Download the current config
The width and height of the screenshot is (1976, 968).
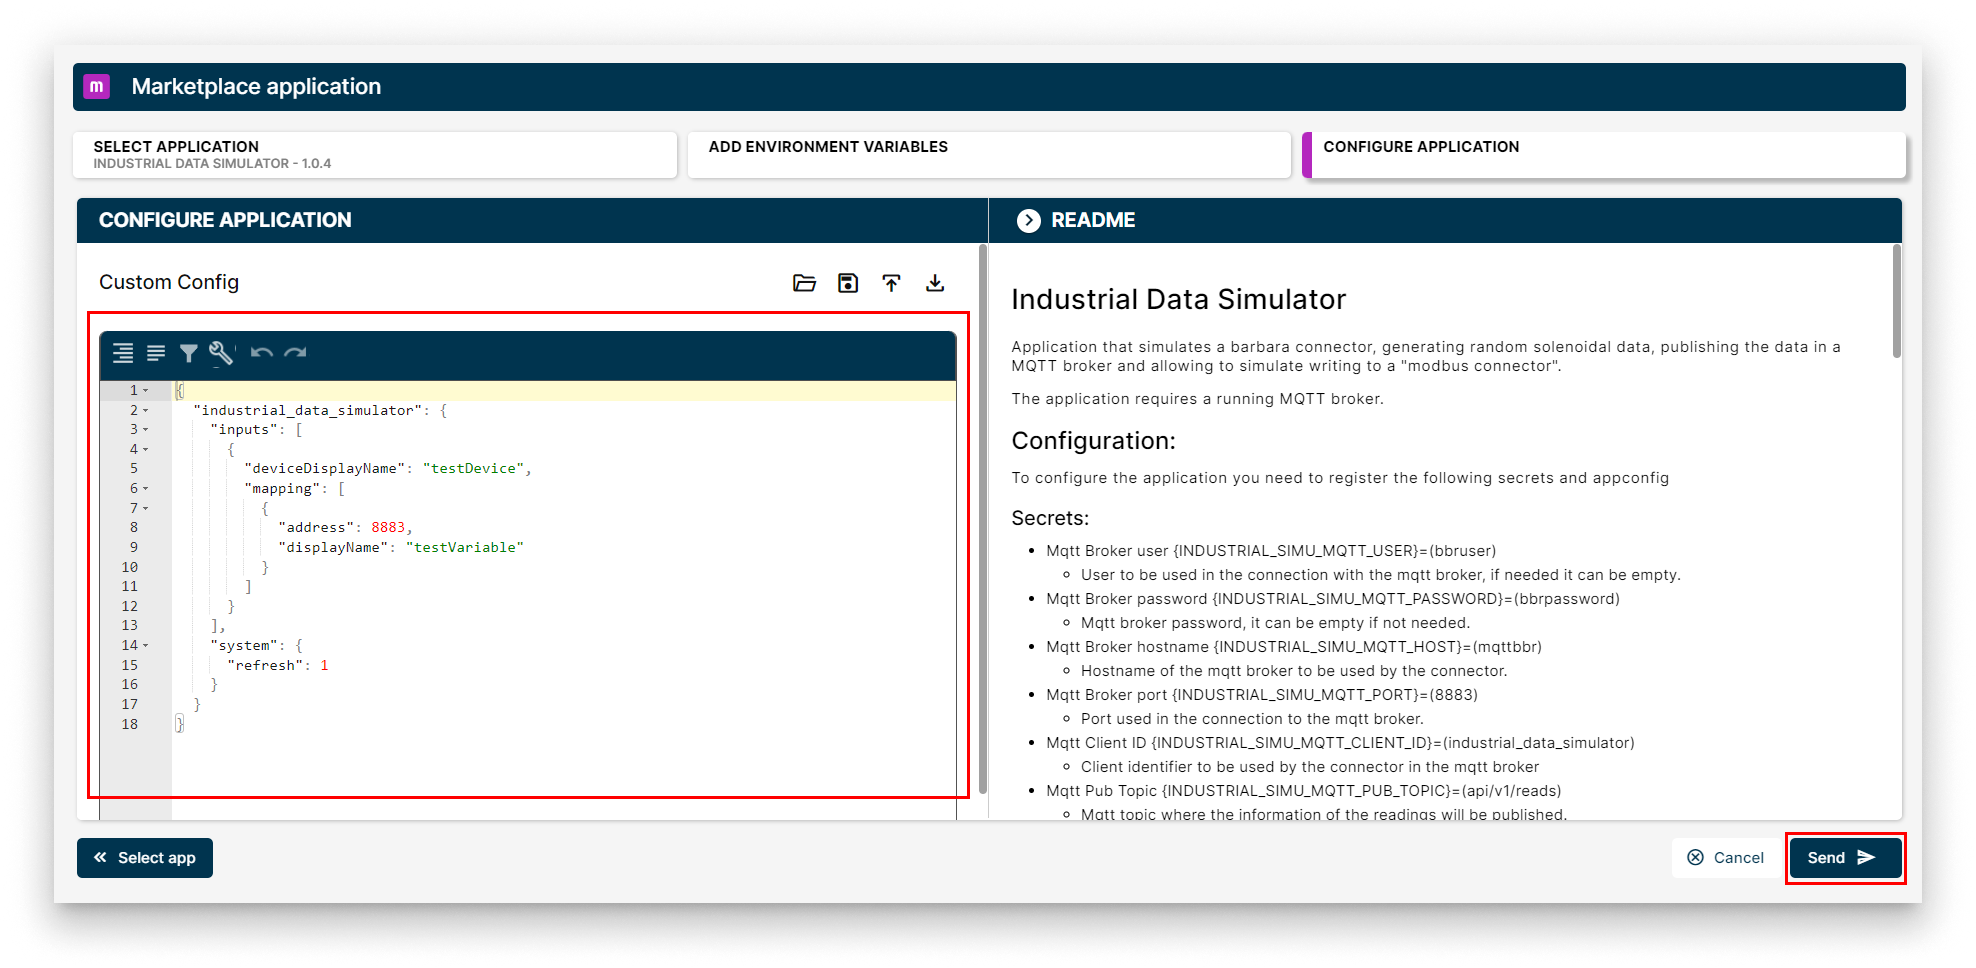(935, 283)
